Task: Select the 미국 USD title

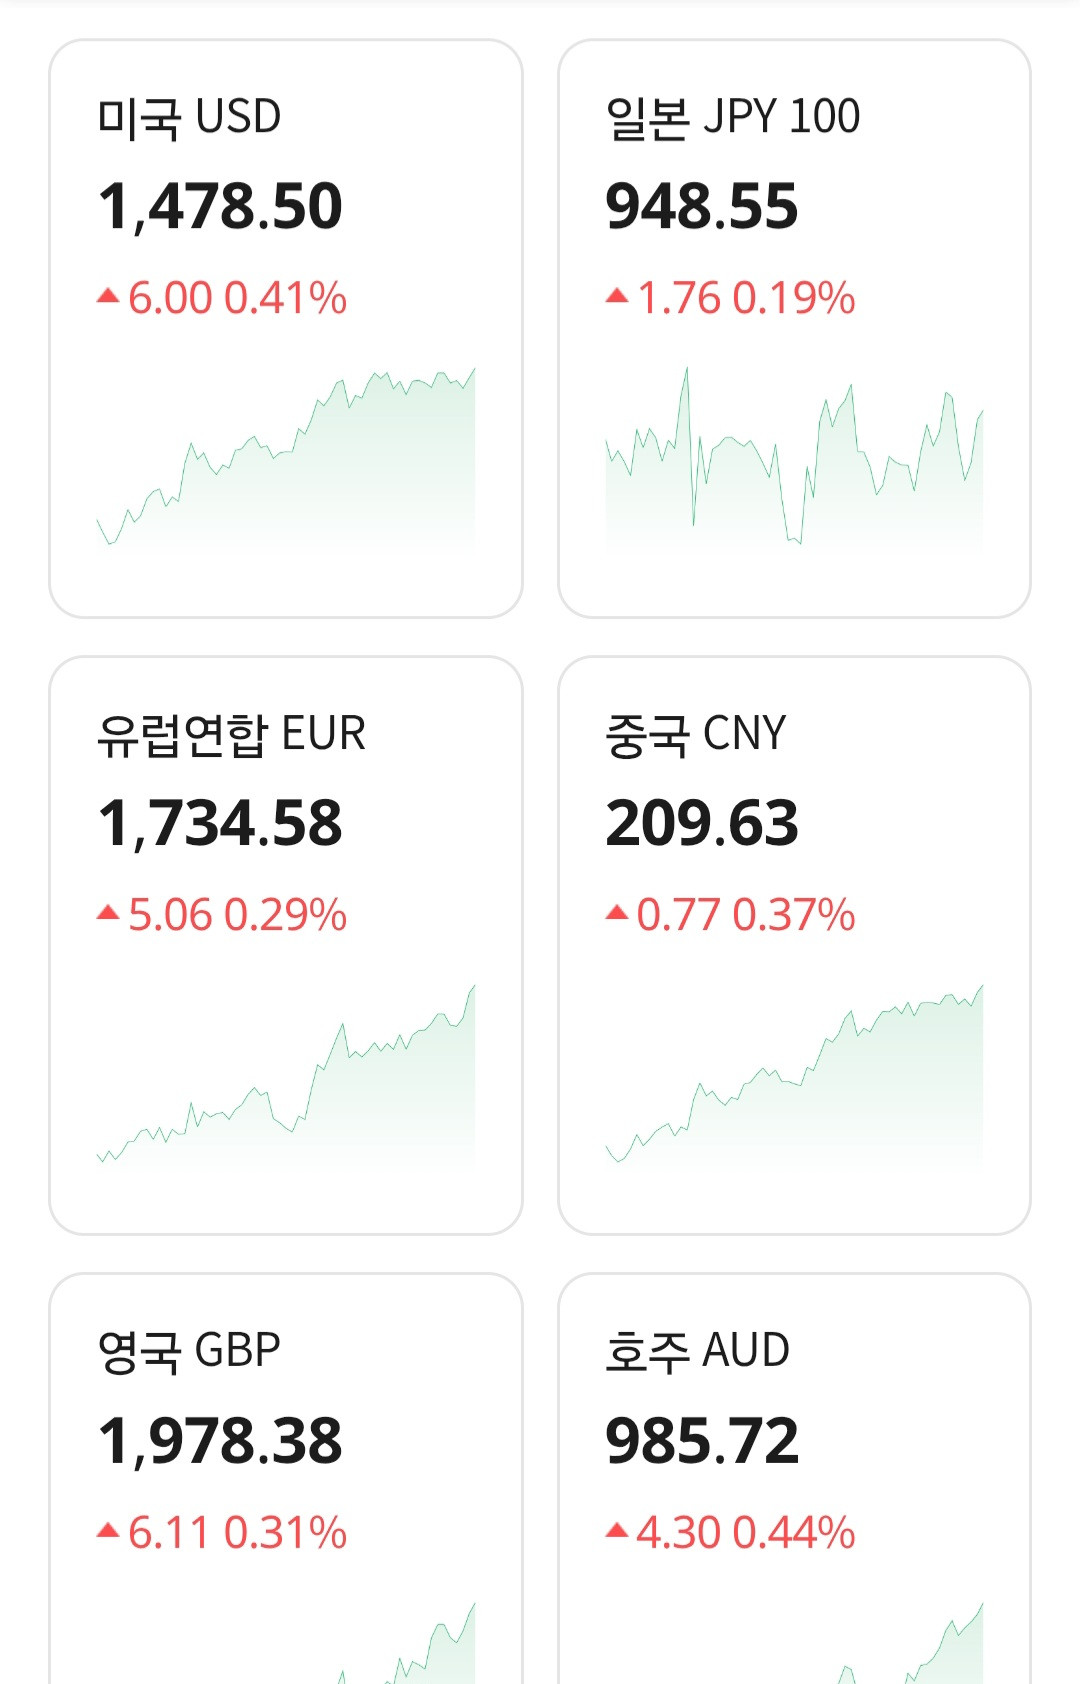Action: coord(189,117)
